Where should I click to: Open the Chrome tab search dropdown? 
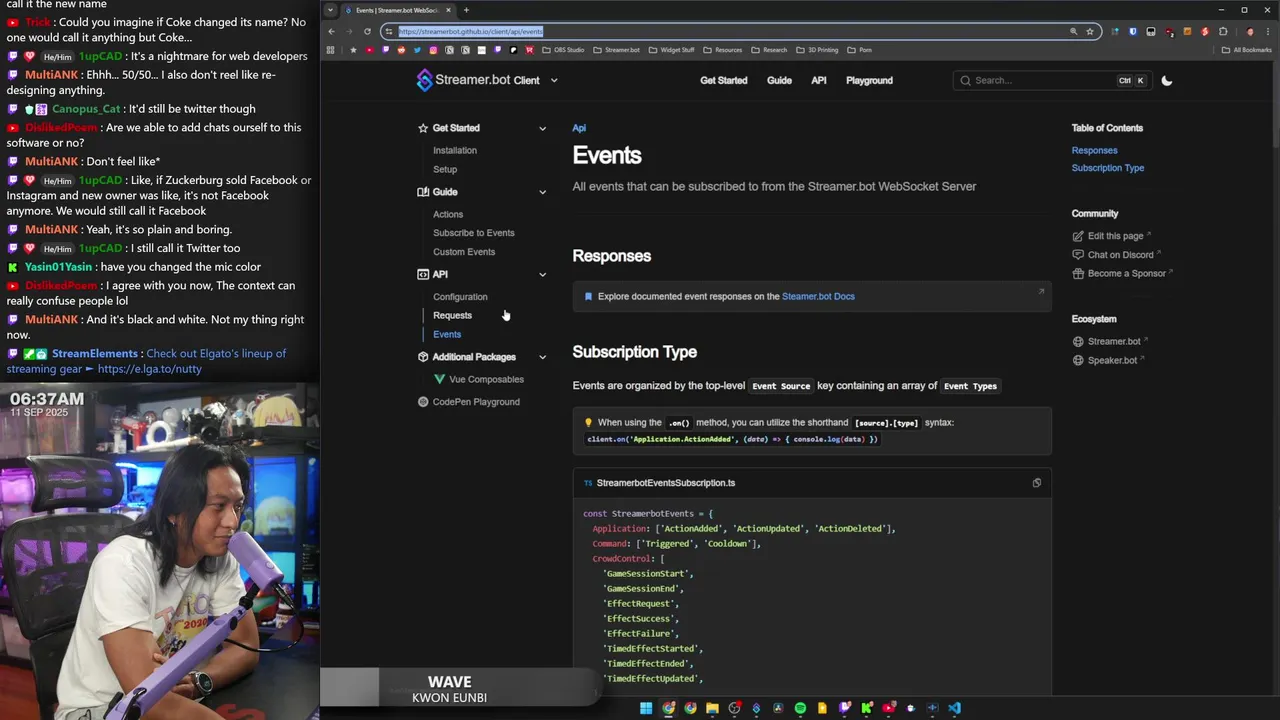(x=331, y=10)
